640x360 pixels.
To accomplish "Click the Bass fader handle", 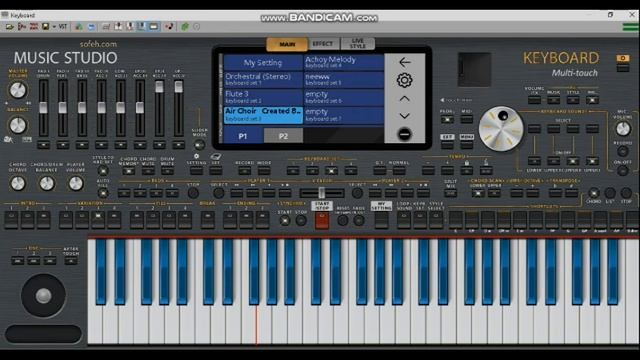I will 82,108.
